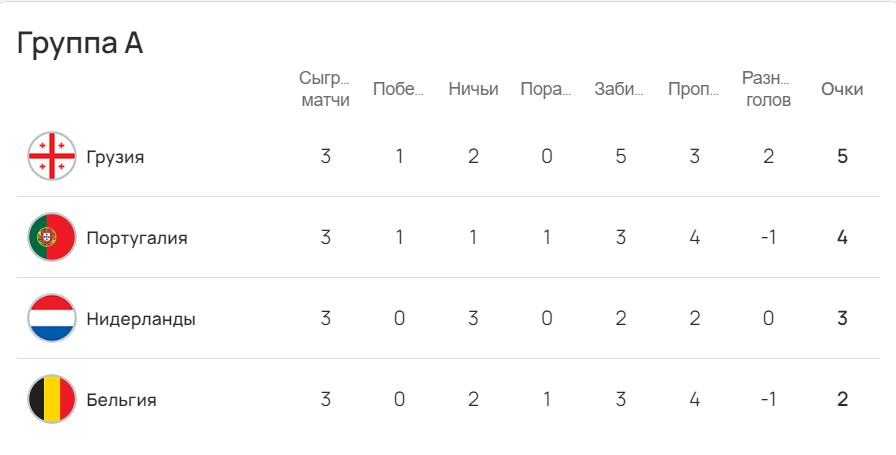Click the Группа А heading
Screen dimensions: 896x455
click(x=81, y=44)
